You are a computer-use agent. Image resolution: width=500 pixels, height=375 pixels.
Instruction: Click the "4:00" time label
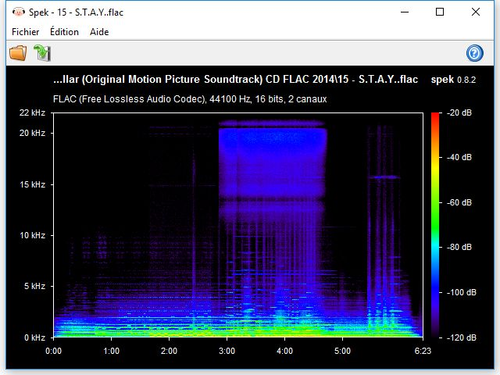[x=285, y=351]
